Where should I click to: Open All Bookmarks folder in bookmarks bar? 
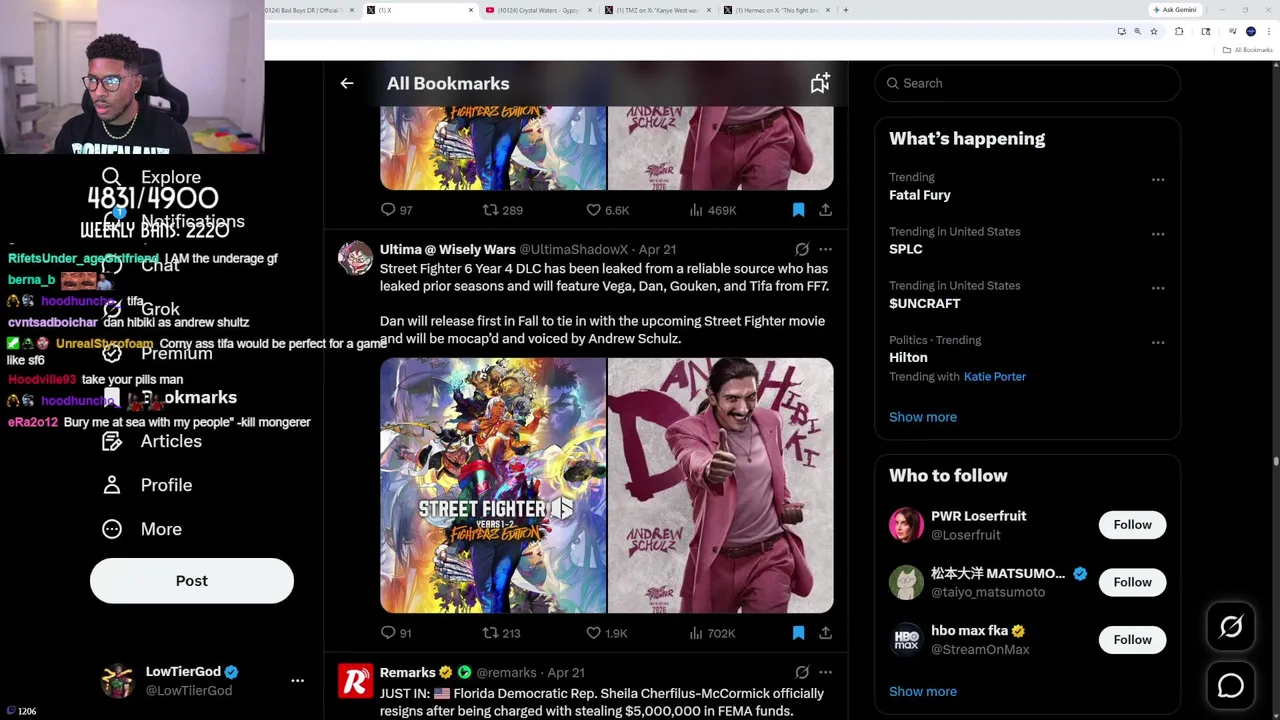[x=1249, y=50]
